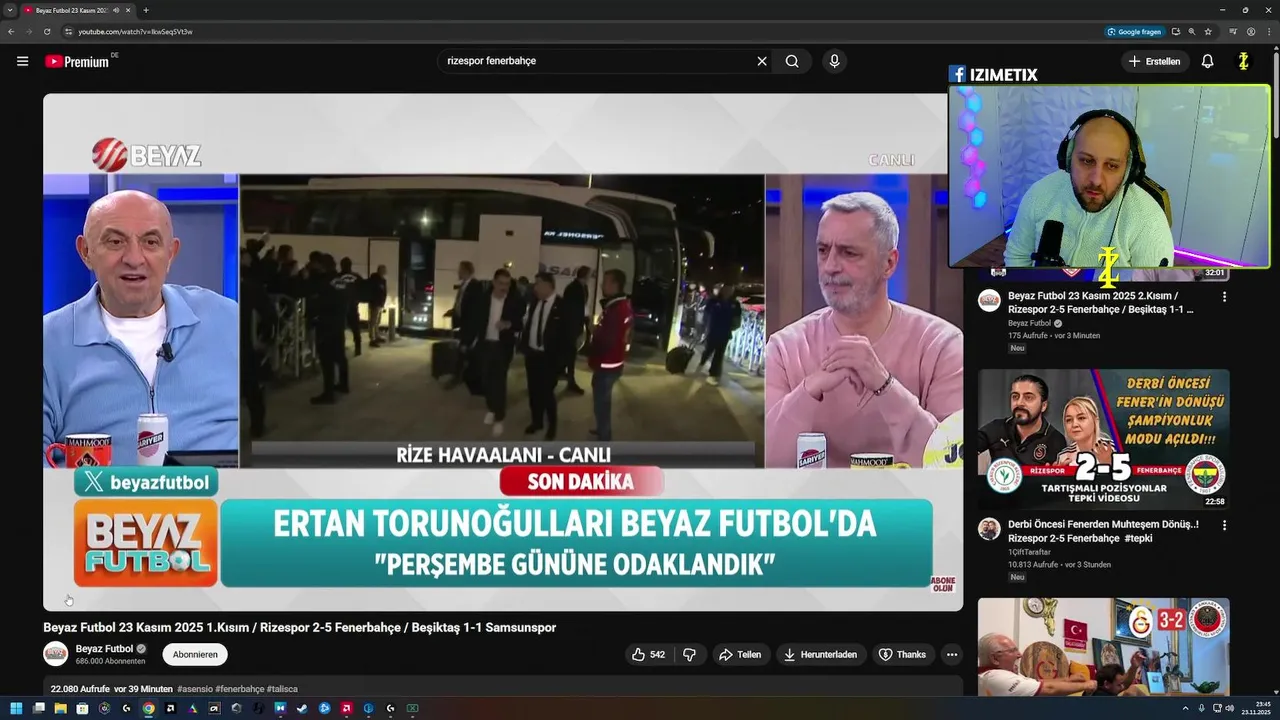Click the browser address bar URL

(135, 31)
